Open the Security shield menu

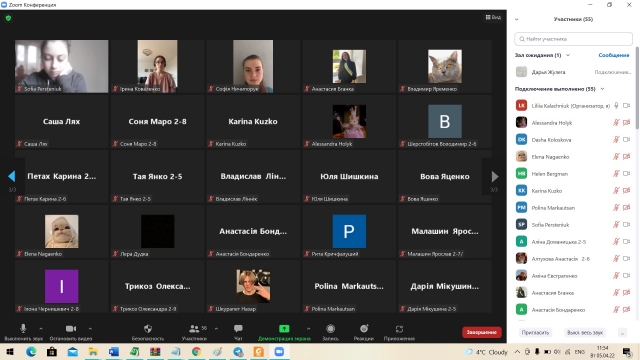click(148, 332)
